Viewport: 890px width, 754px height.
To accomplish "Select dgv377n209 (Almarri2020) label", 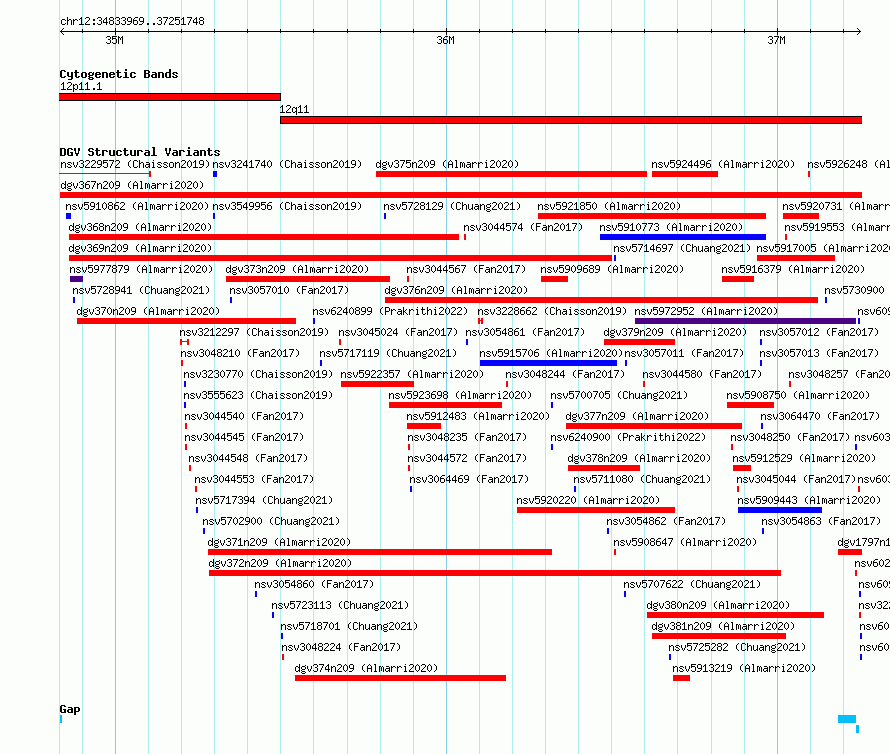I will click(x=637, y=416).
